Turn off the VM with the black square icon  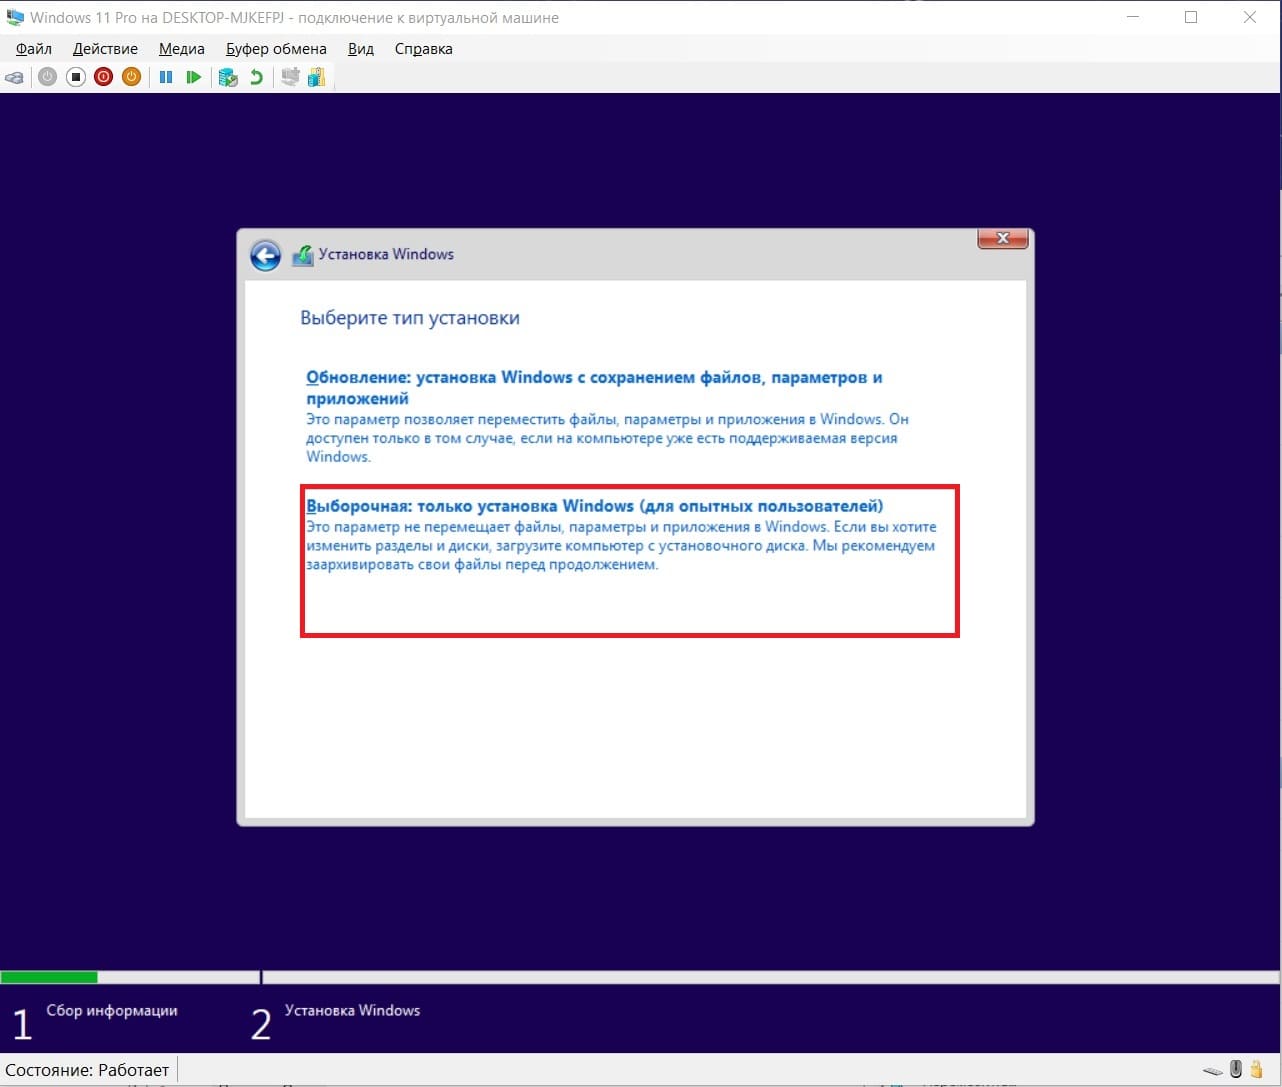pos(76,77)
